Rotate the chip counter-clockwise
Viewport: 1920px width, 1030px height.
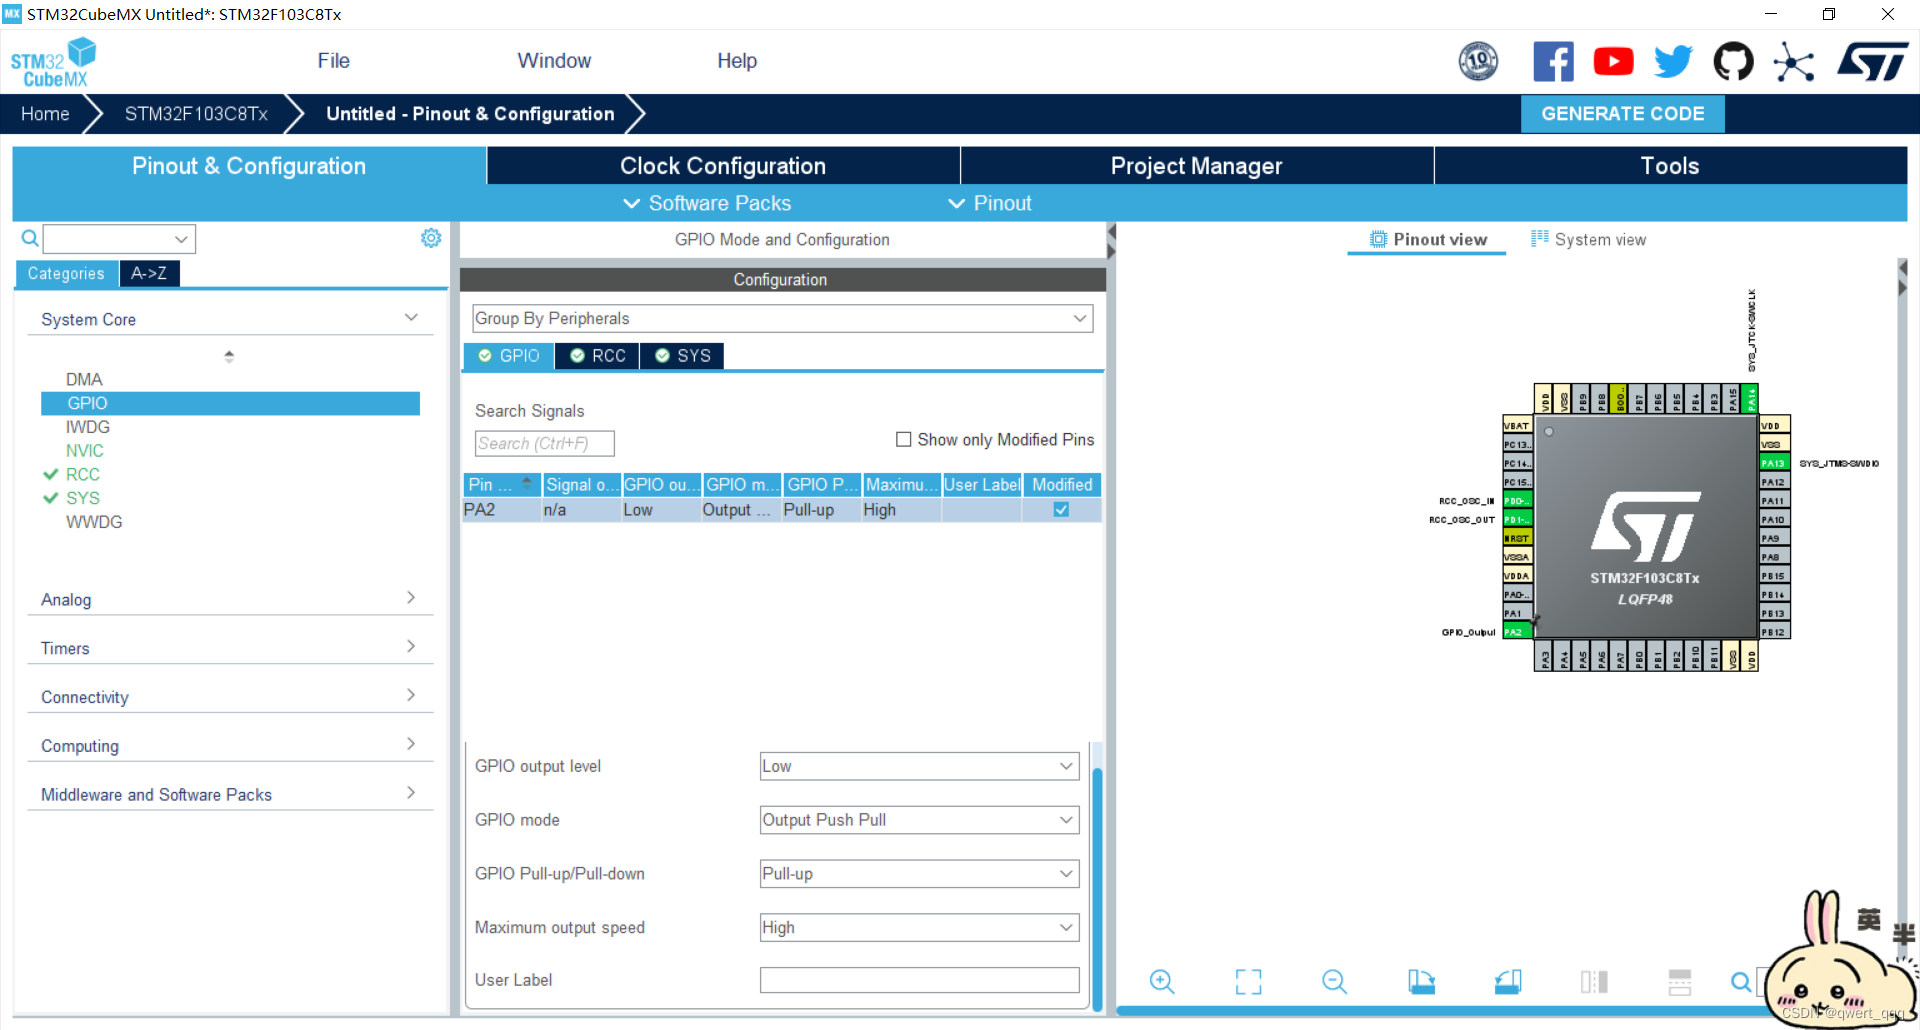(x=1508, y=982)
